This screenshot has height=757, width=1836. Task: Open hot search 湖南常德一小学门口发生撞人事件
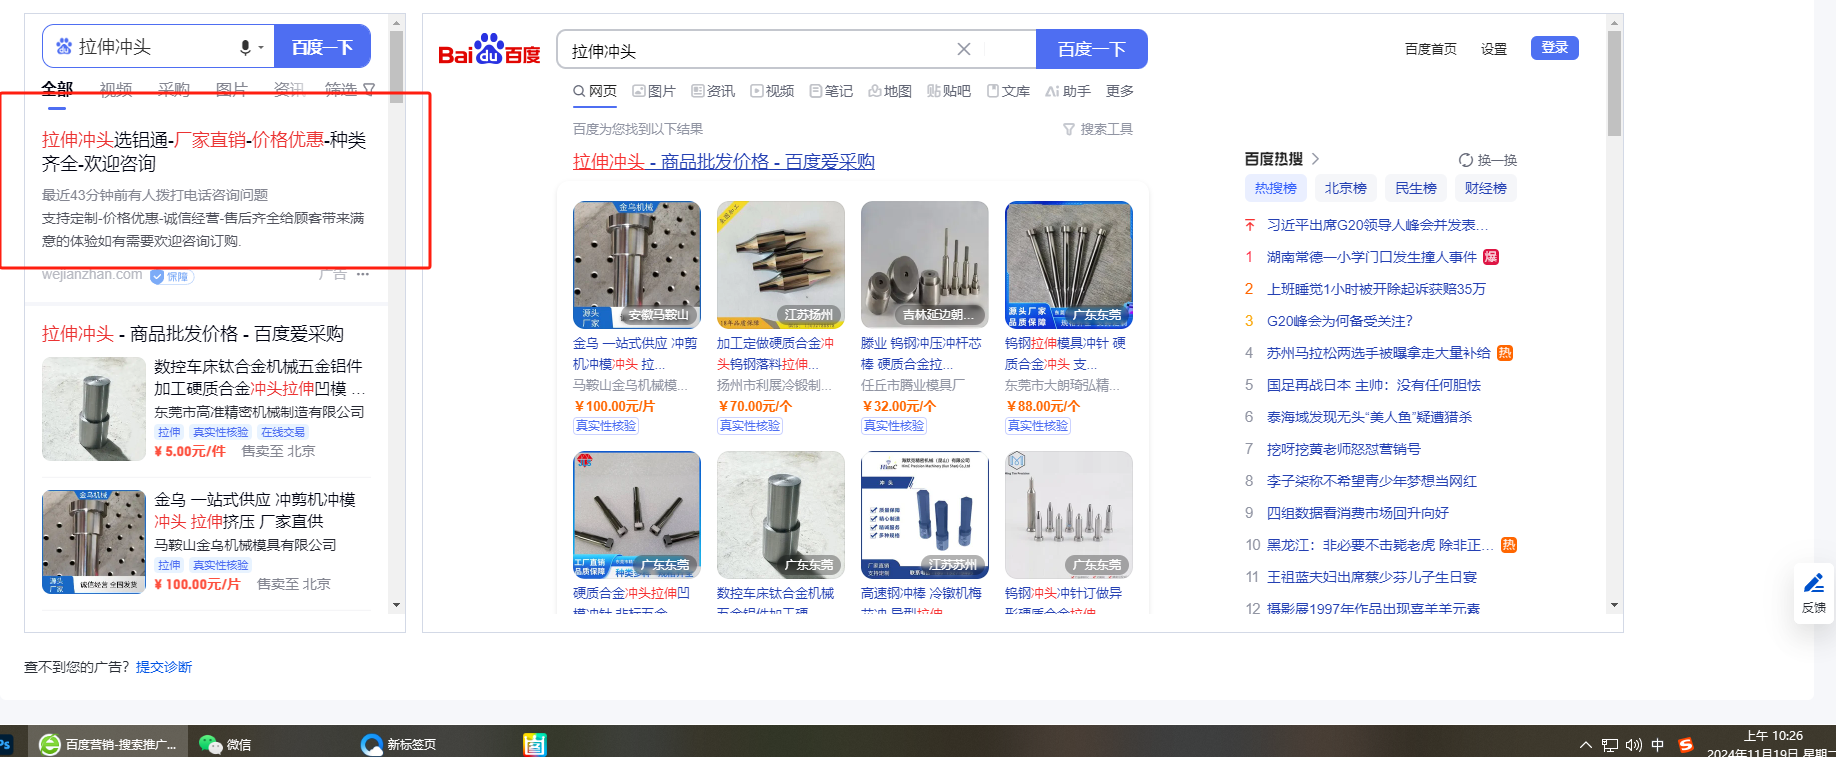click(1372, 257)
